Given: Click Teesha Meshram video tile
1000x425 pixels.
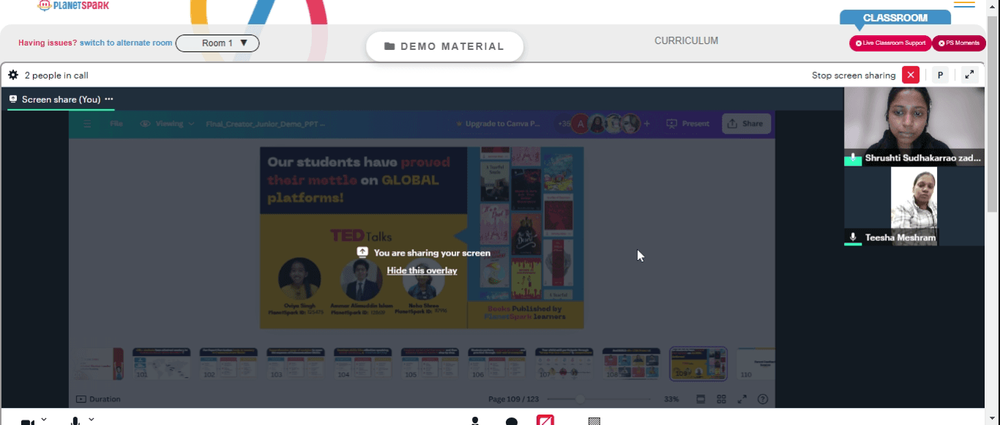Looking at the screenshot, I should (x=914, y=205).
